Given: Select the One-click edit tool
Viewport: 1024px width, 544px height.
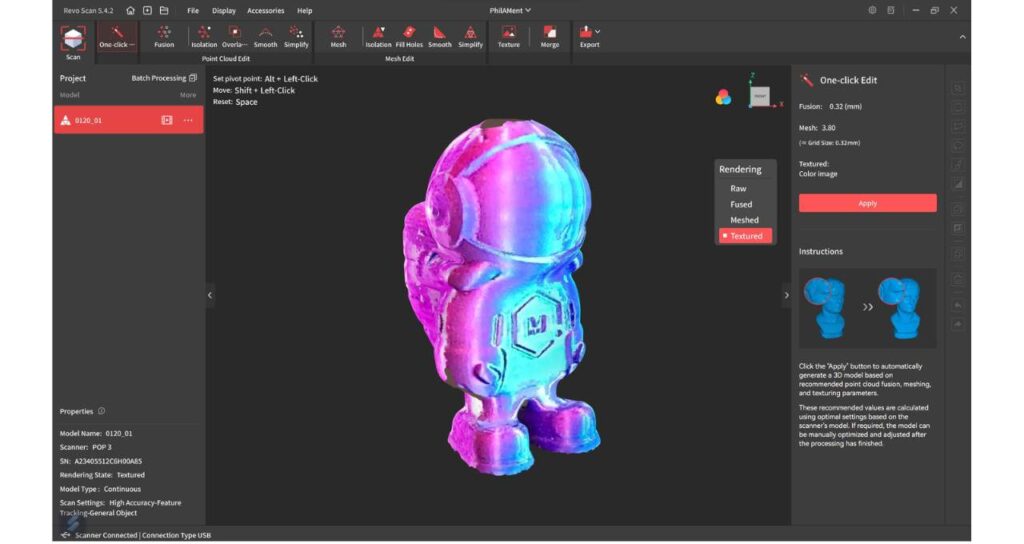Looking at the screenshot, I should (x=117, y=37).
